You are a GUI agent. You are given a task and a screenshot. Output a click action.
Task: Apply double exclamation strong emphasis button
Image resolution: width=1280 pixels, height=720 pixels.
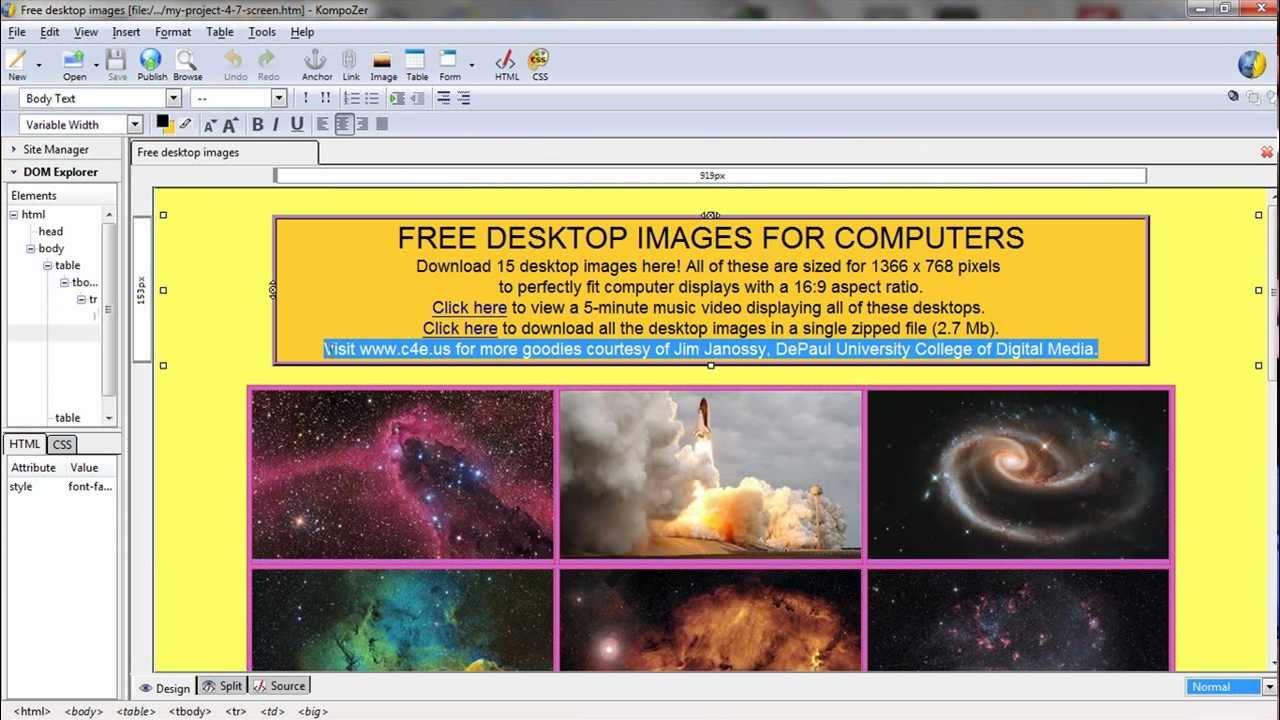325,98
